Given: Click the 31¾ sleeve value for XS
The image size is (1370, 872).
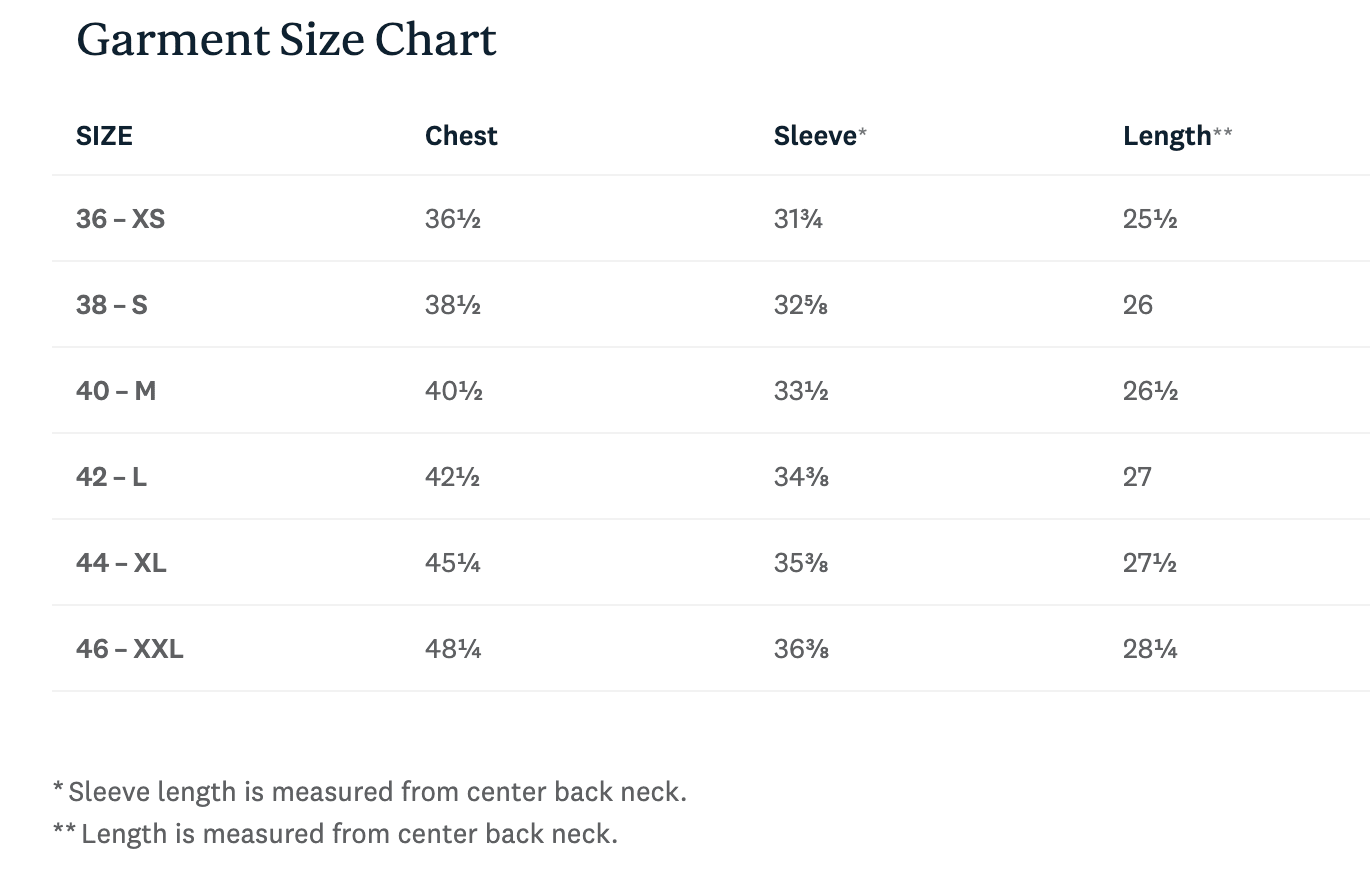Looking at the screenshot, I should point(798,219).
